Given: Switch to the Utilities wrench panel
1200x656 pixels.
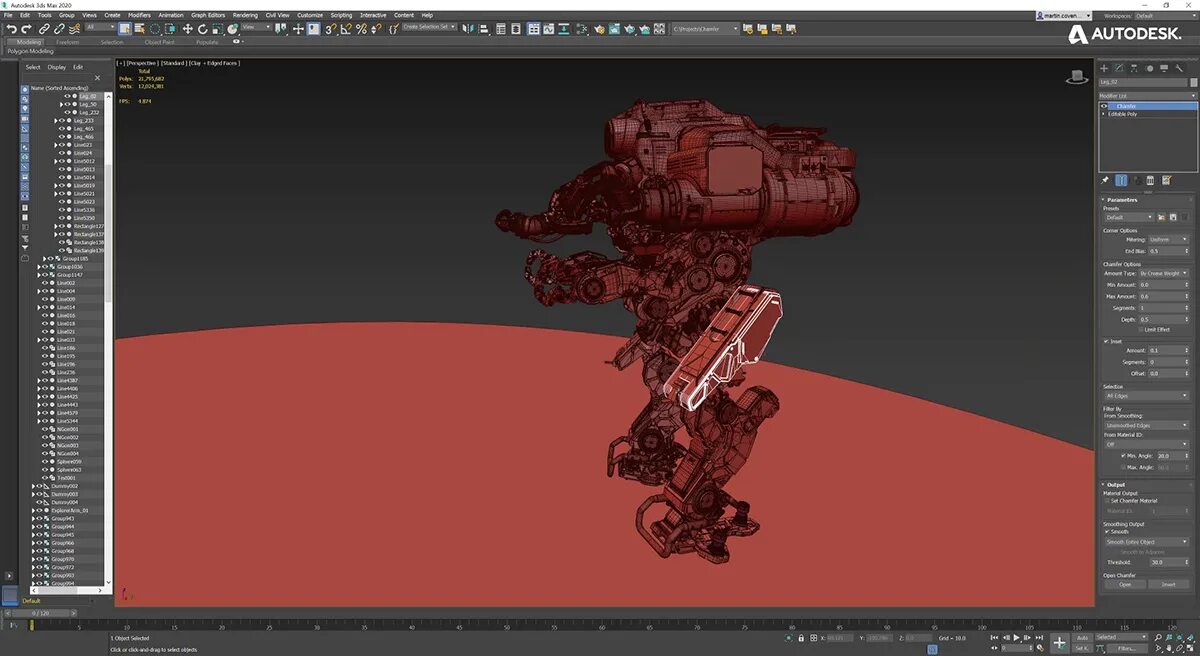Looking at the screenshot, I should (x=1181, y=68).
